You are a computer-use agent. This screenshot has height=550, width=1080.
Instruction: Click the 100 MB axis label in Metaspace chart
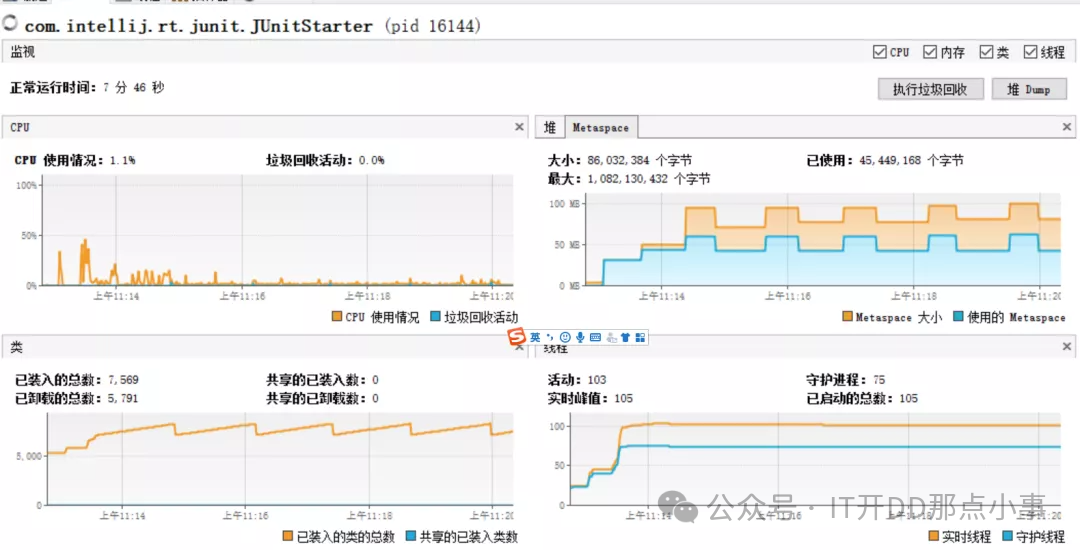565,204
